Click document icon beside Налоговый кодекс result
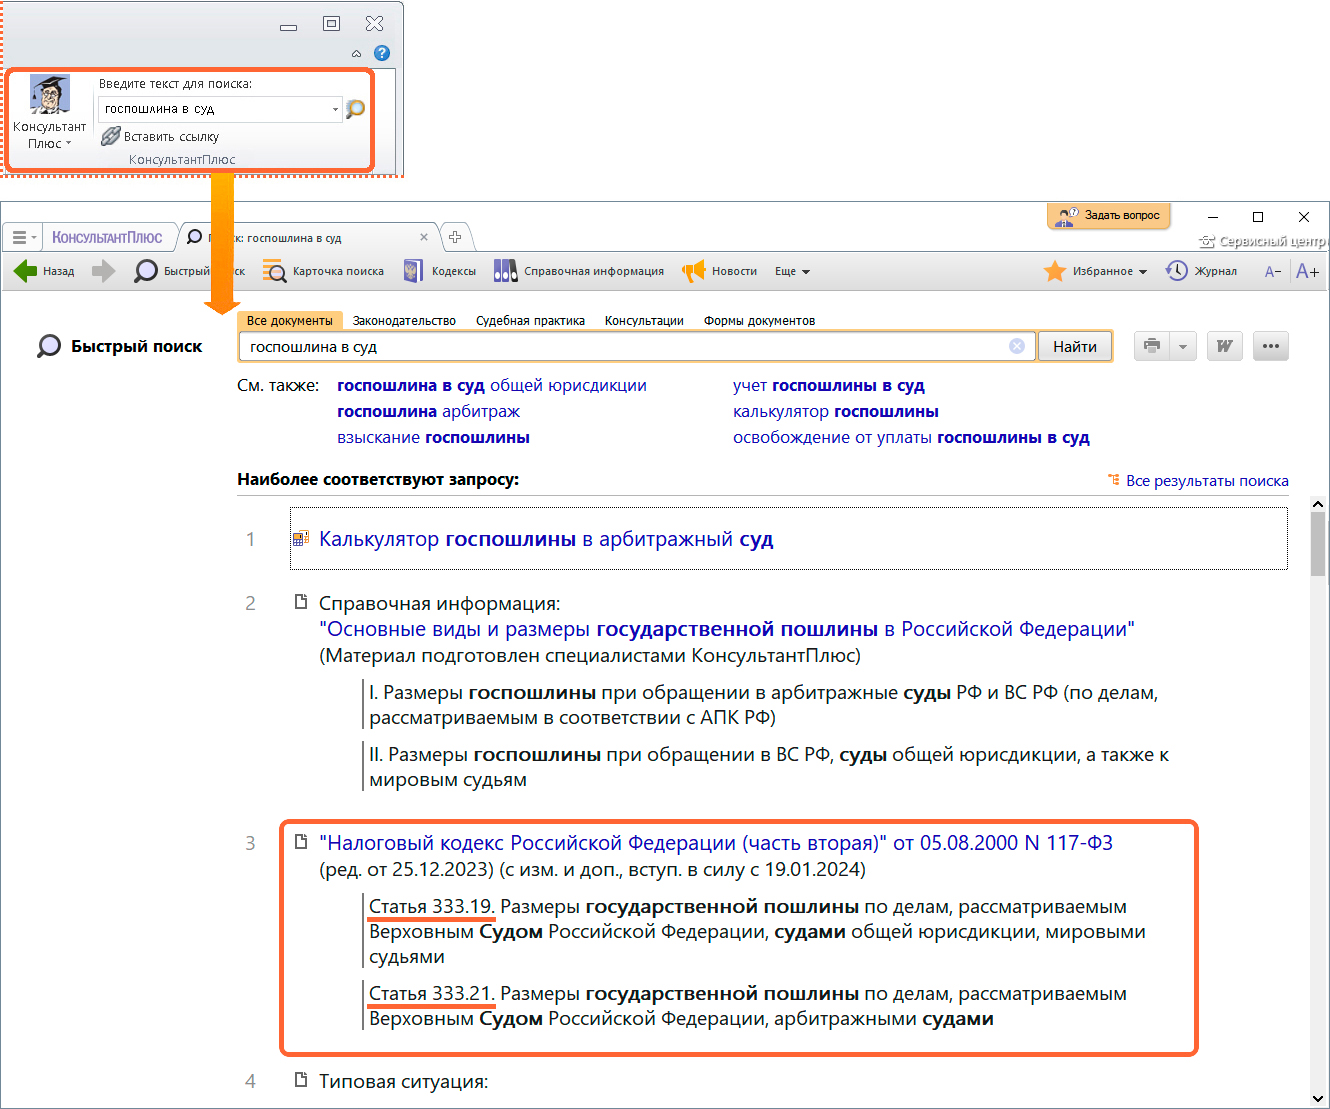The width and height of the screenshot is (1330, 1109). [x=300, y=842]
